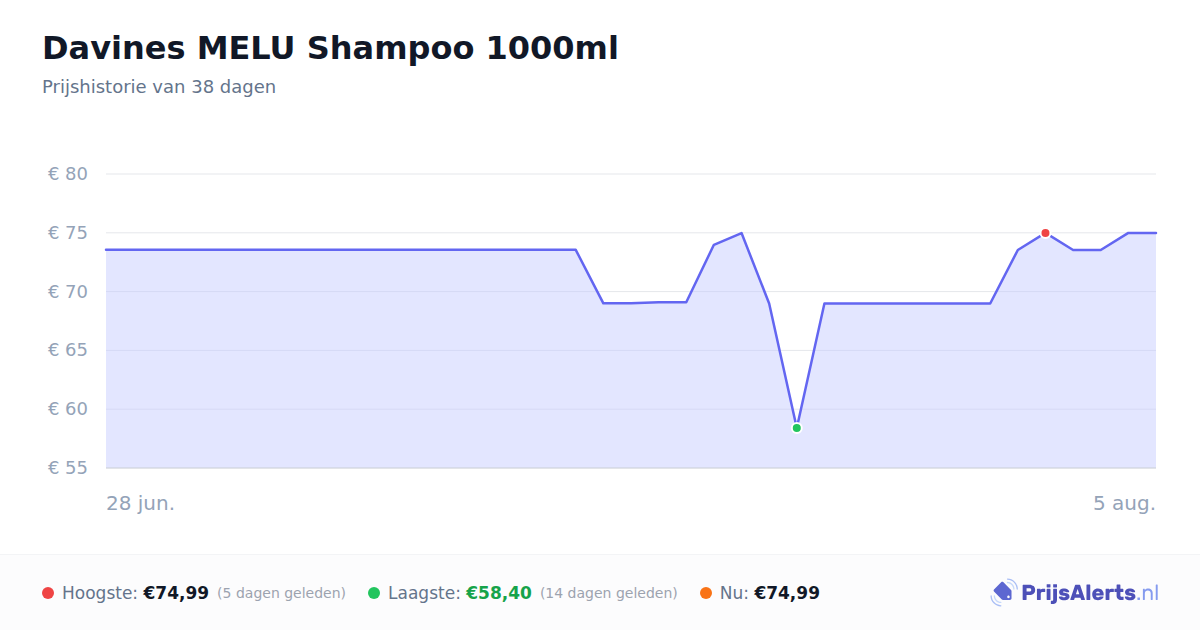Click the € 65 axis label
The height and width of the screenshot is (630, 1200).
pos(68,350)
